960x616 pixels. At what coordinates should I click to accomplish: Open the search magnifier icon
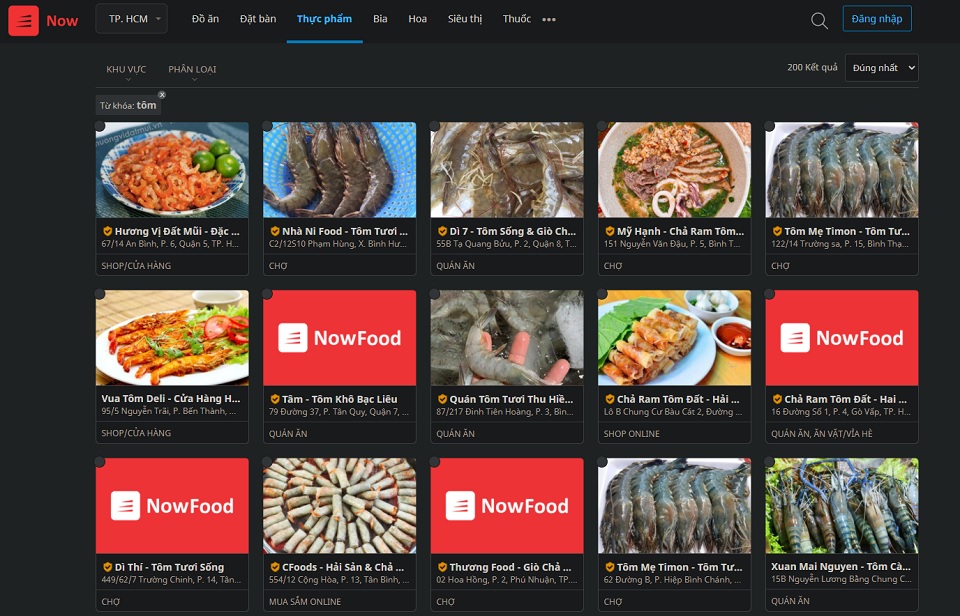(819, 21)
